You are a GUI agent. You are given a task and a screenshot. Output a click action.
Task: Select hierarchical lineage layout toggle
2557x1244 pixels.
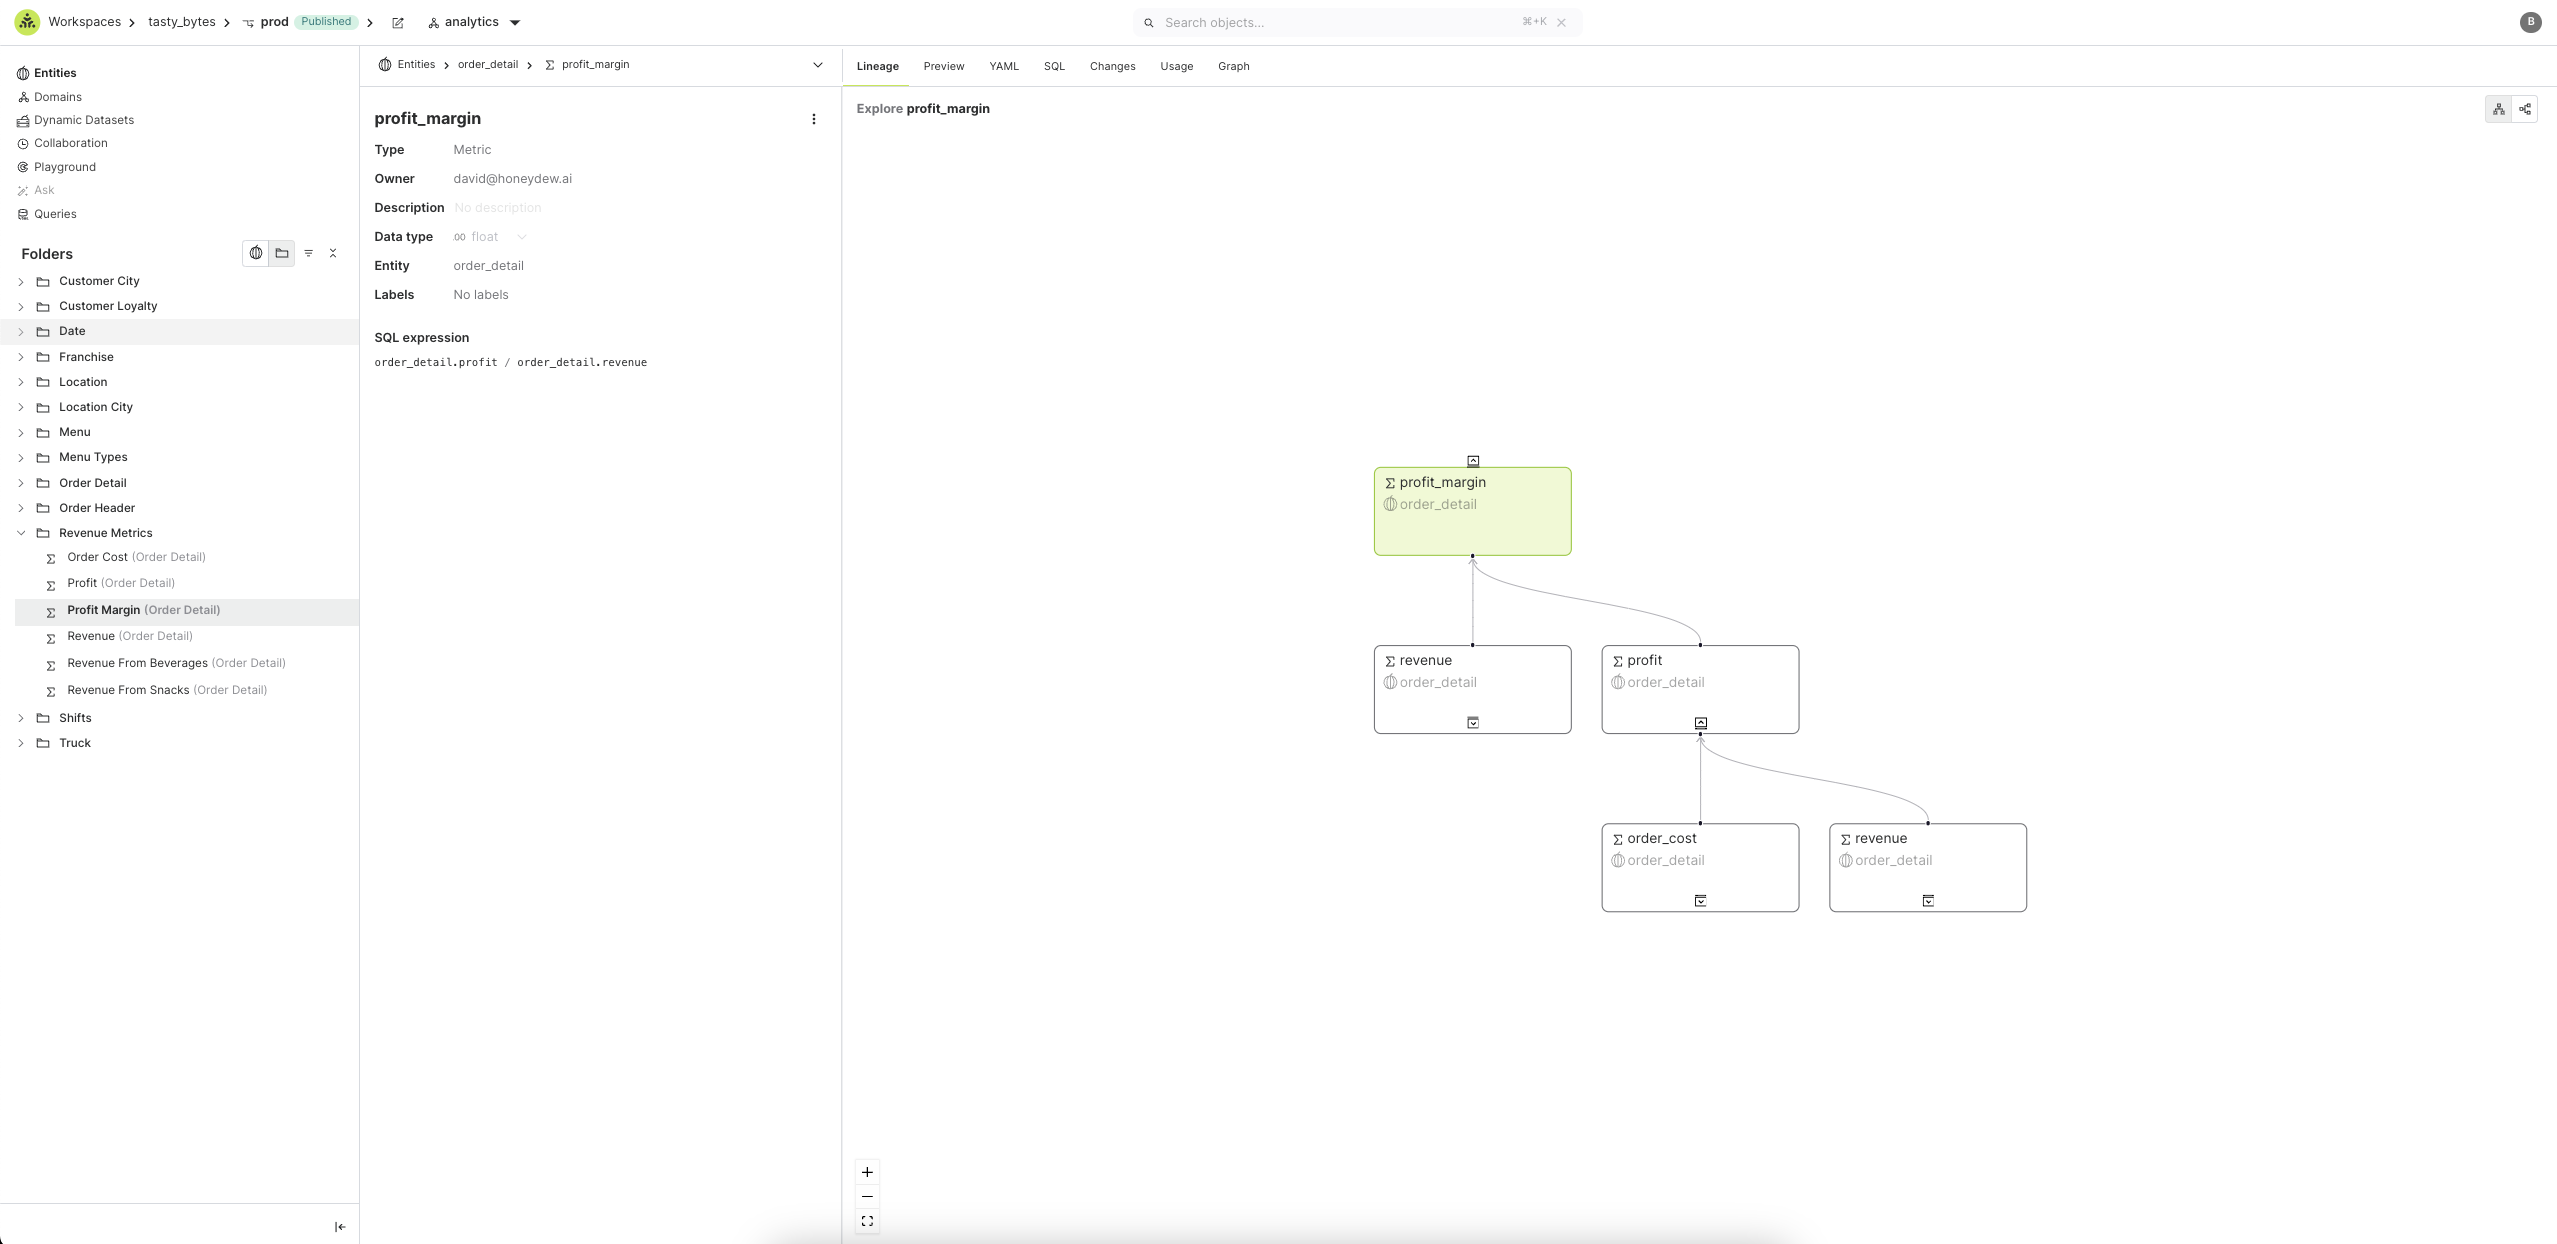point(2498,110)
